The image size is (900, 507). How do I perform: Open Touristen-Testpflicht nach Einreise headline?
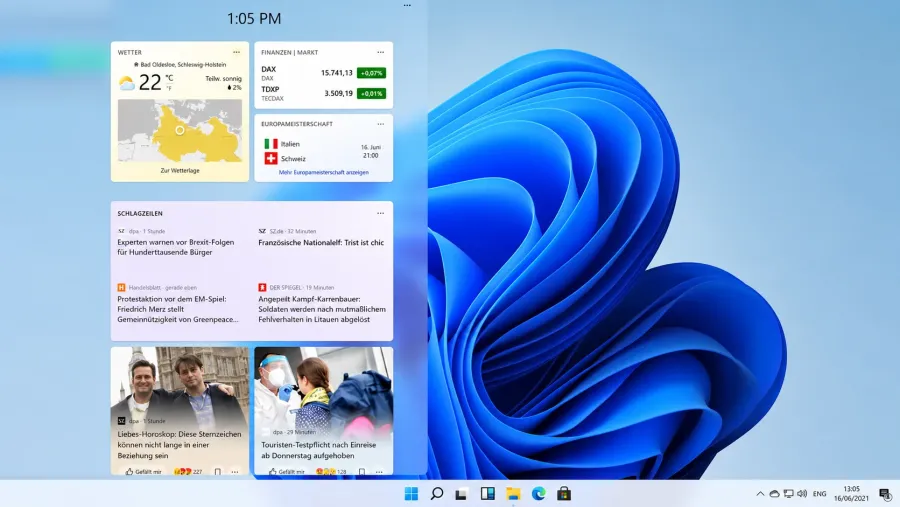(319, 450)
